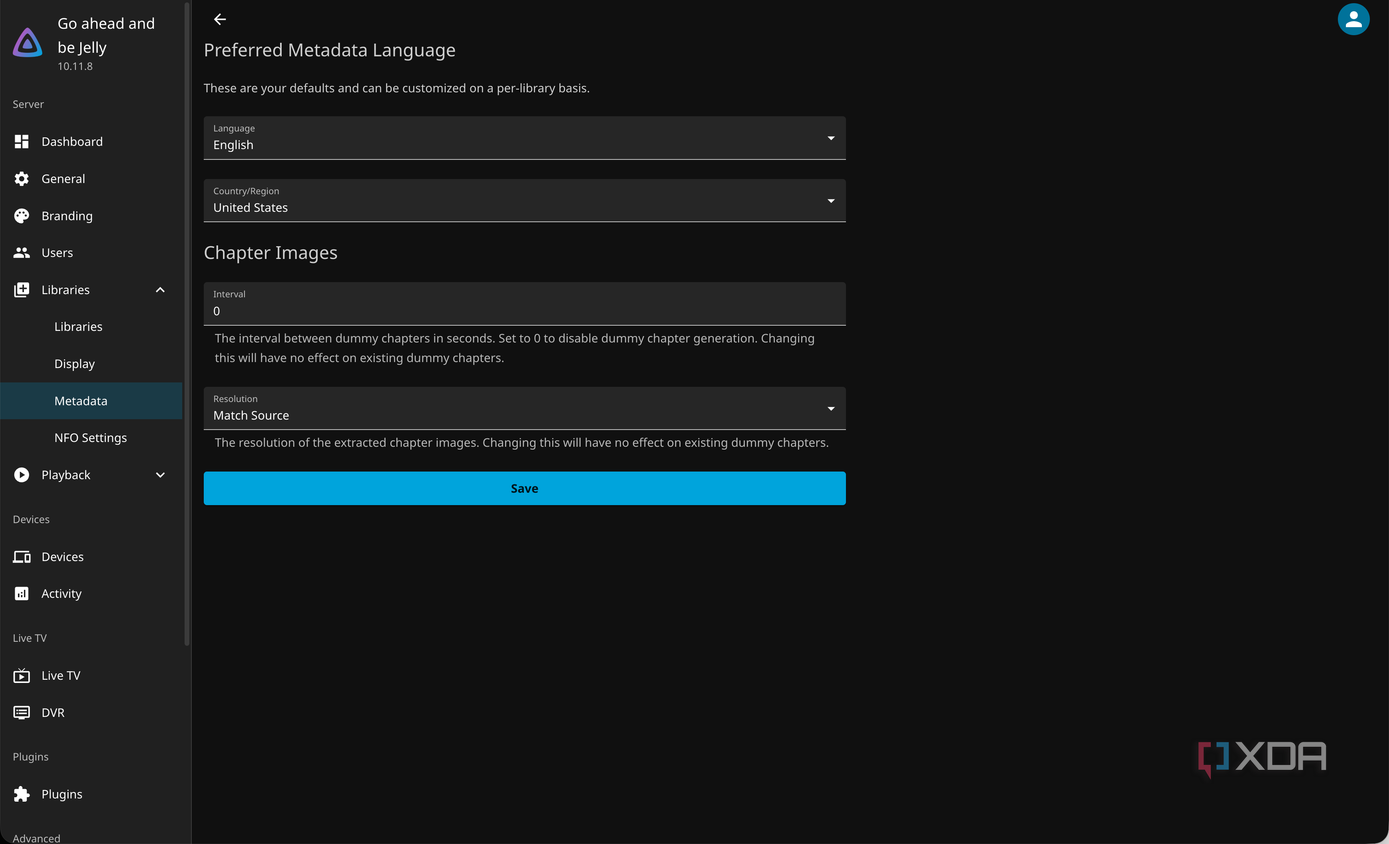
Task: Open the user profile avatar icon
Action: coord(1353,19)
